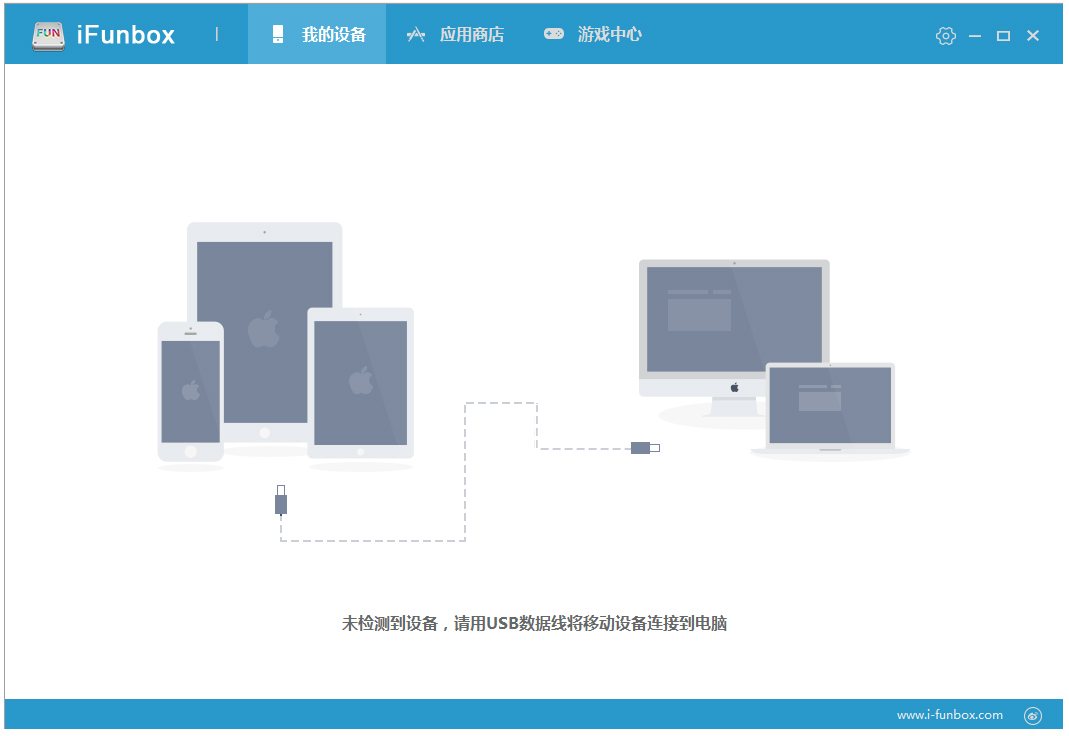Click the App Store icon beside 应用商店

click(x=414, y=34)
